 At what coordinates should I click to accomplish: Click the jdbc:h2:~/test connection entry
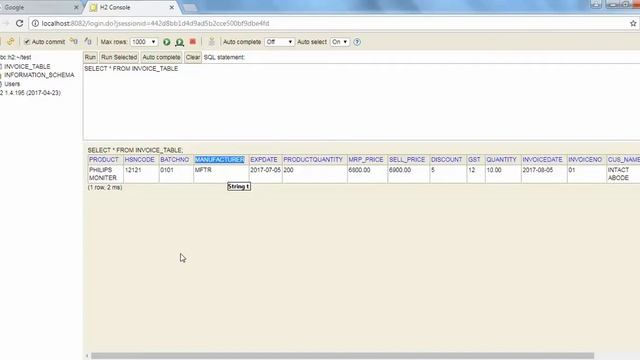pos(16,57)
